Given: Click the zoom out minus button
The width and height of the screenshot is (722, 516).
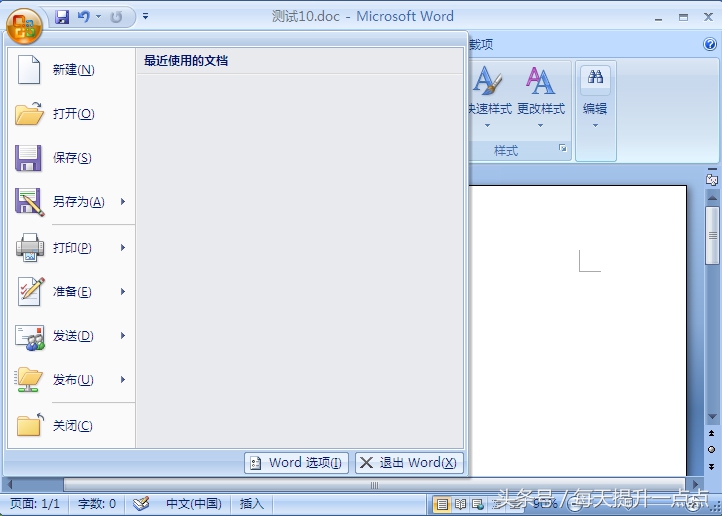Looking at the screenshot, I should [574, 505].
